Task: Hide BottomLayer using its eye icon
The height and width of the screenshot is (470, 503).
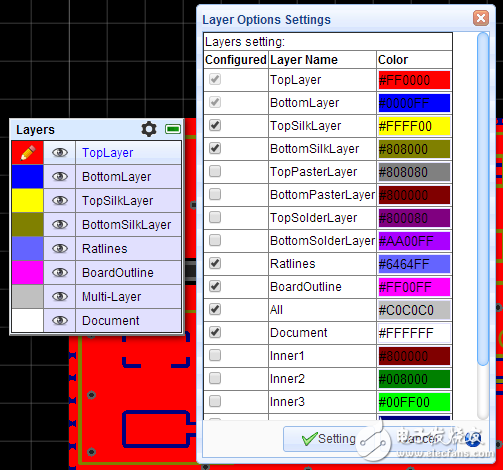Action: point(60,177)
